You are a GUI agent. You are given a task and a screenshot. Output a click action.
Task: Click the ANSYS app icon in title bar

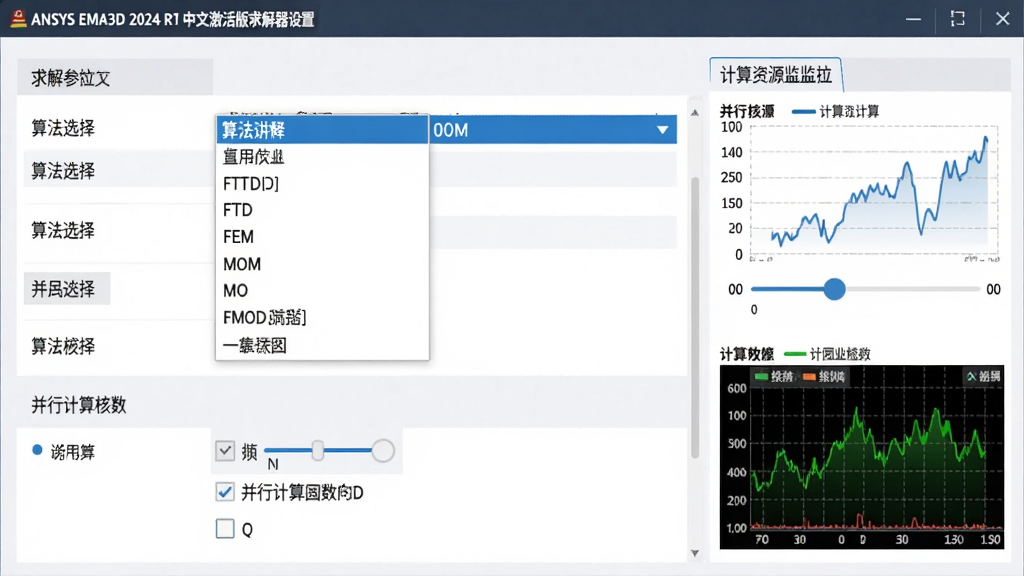coord(18,18)
